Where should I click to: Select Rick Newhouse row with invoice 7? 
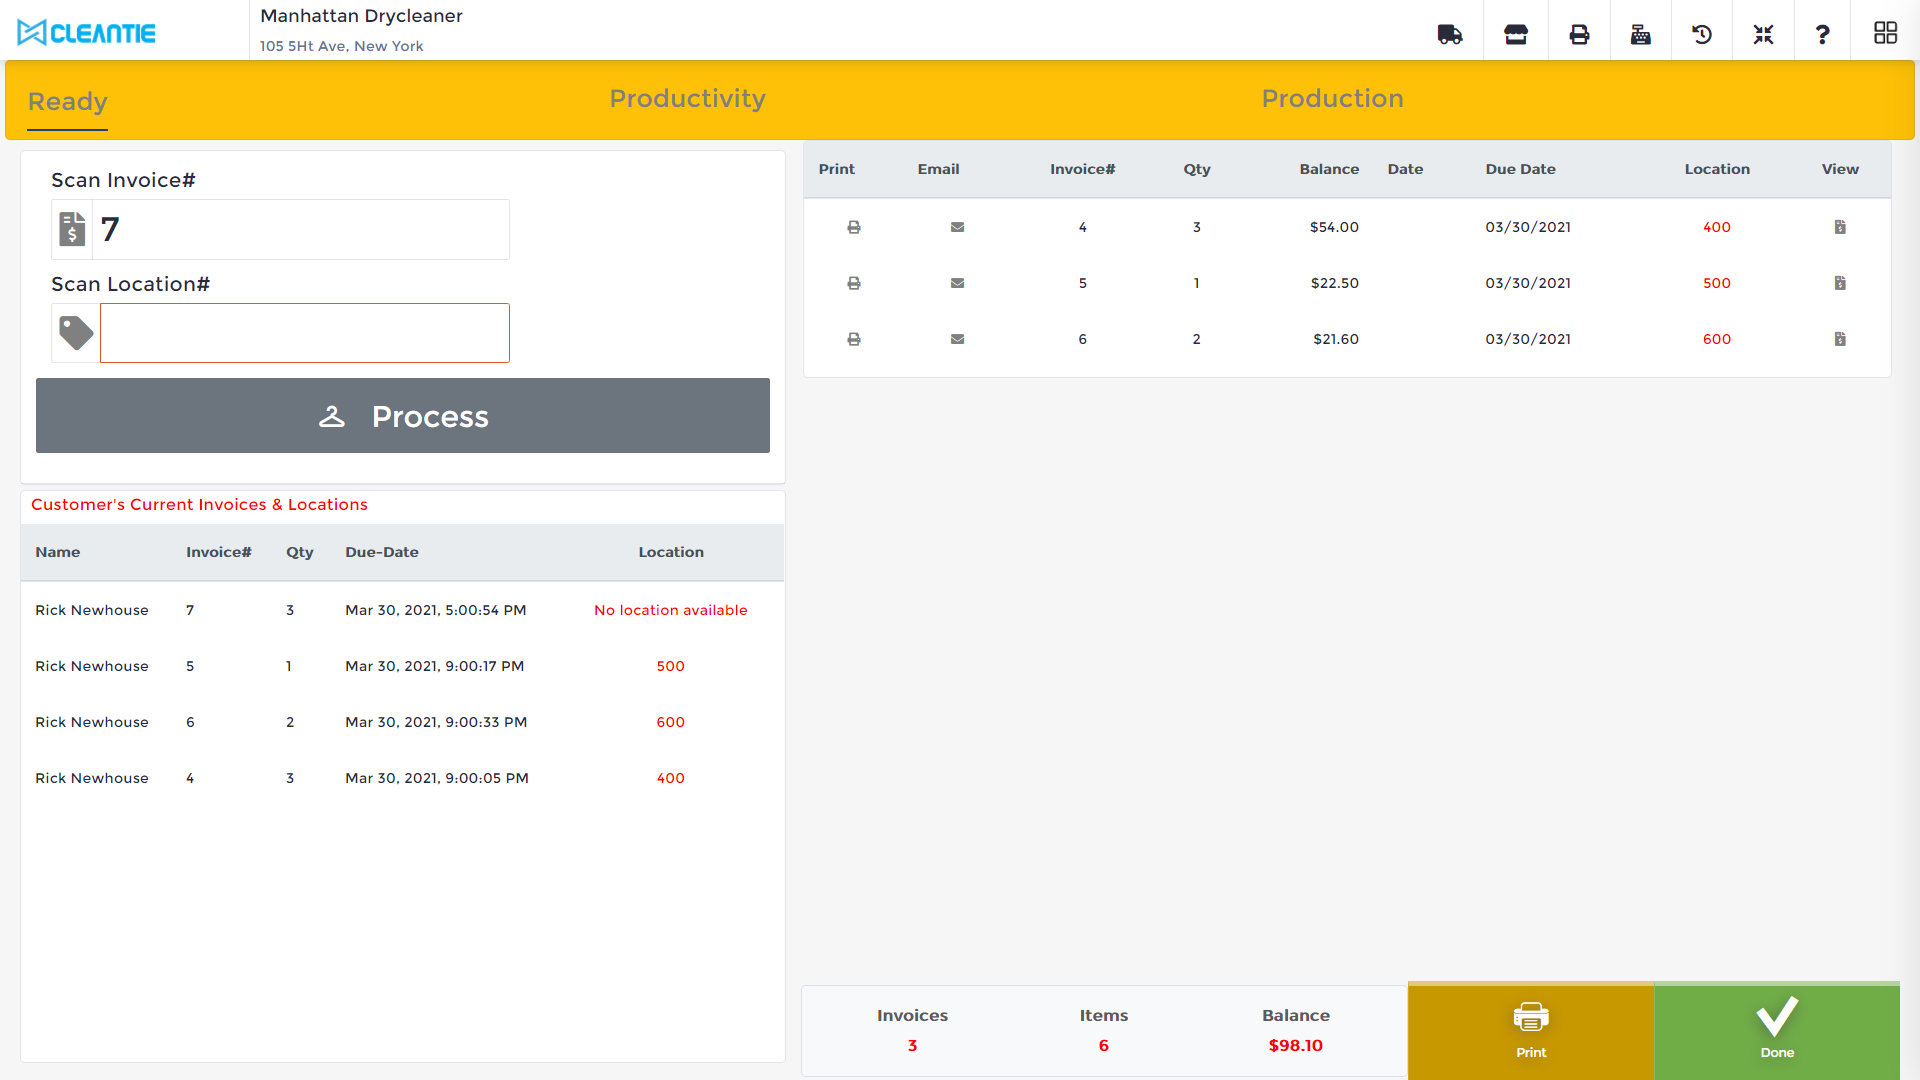coord(402,610)
